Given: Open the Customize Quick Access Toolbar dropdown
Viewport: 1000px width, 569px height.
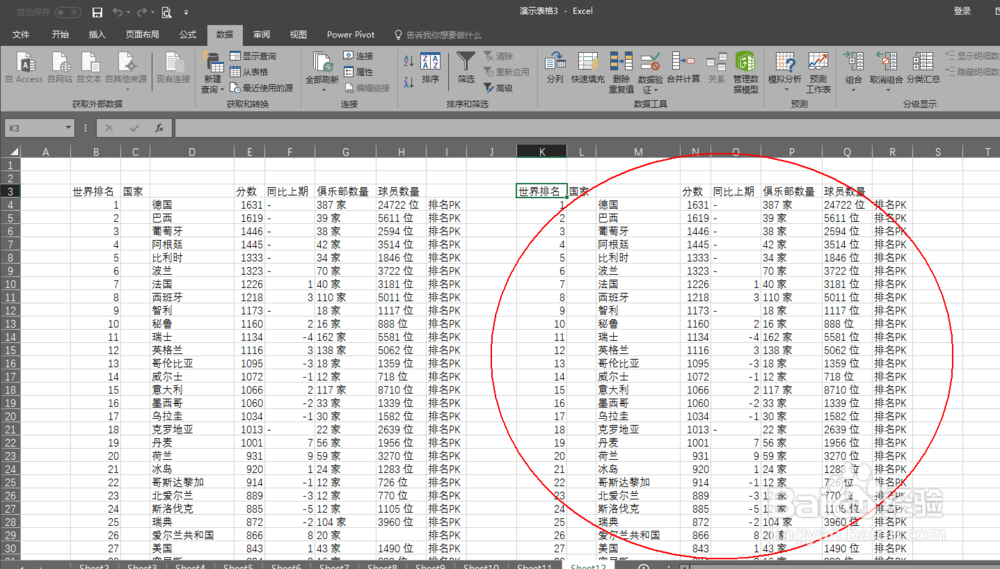Looking at the screenshot, I should 186,12.
